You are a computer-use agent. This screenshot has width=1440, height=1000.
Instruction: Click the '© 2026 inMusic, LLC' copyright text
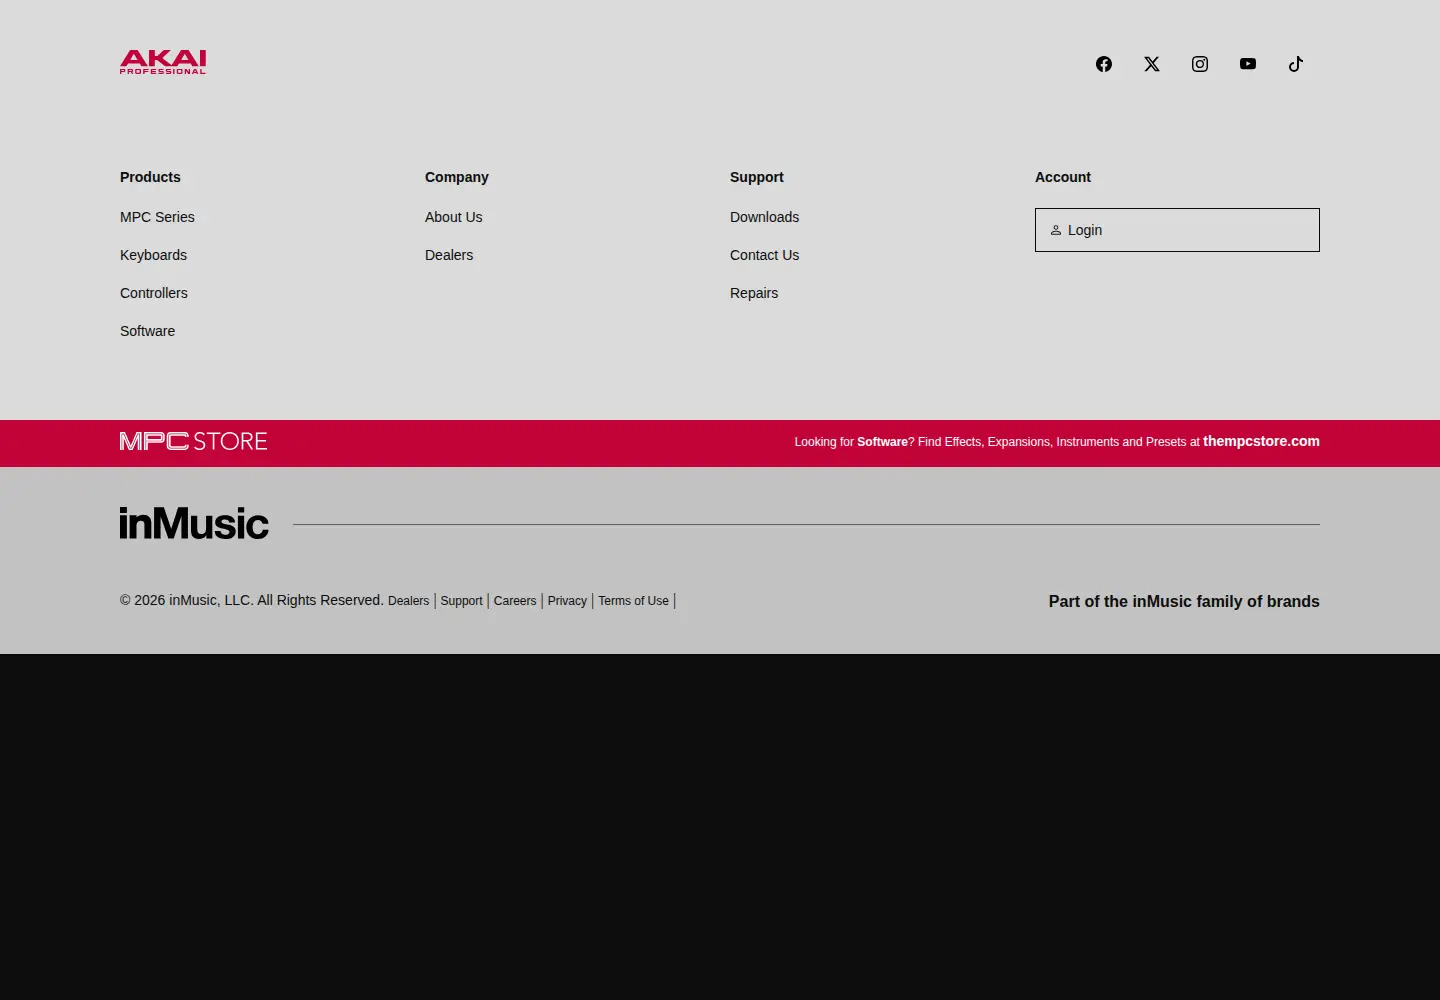coord(252,600)
